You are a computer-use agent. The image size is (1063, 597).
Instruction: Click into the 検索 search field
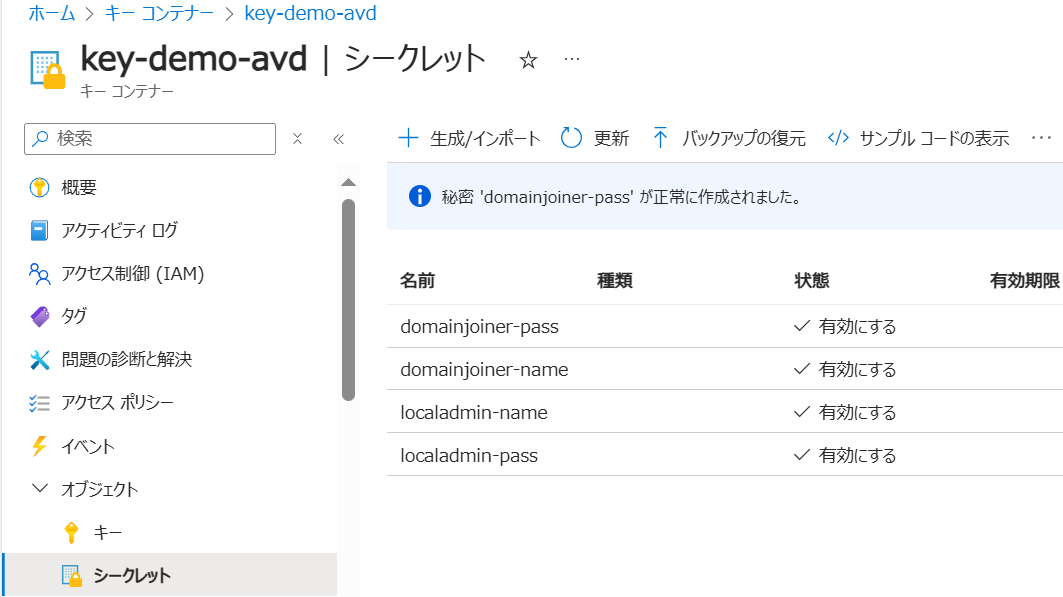[x=150, y=139]
